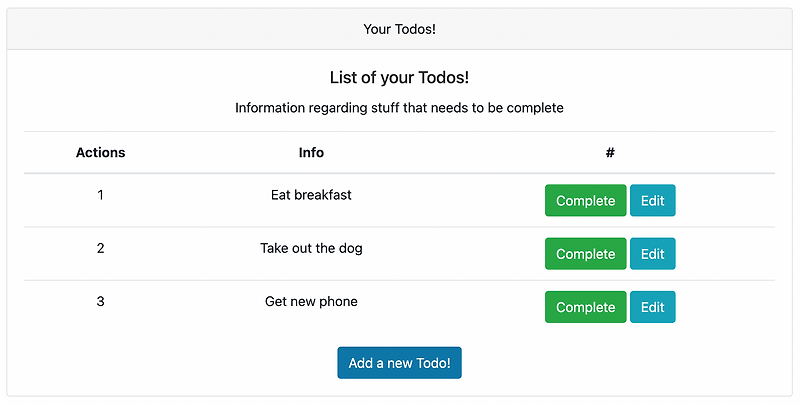Viewport: 800px width, 405px height.
Task: Click the Get new phone text
Action: tap(311, 301)
